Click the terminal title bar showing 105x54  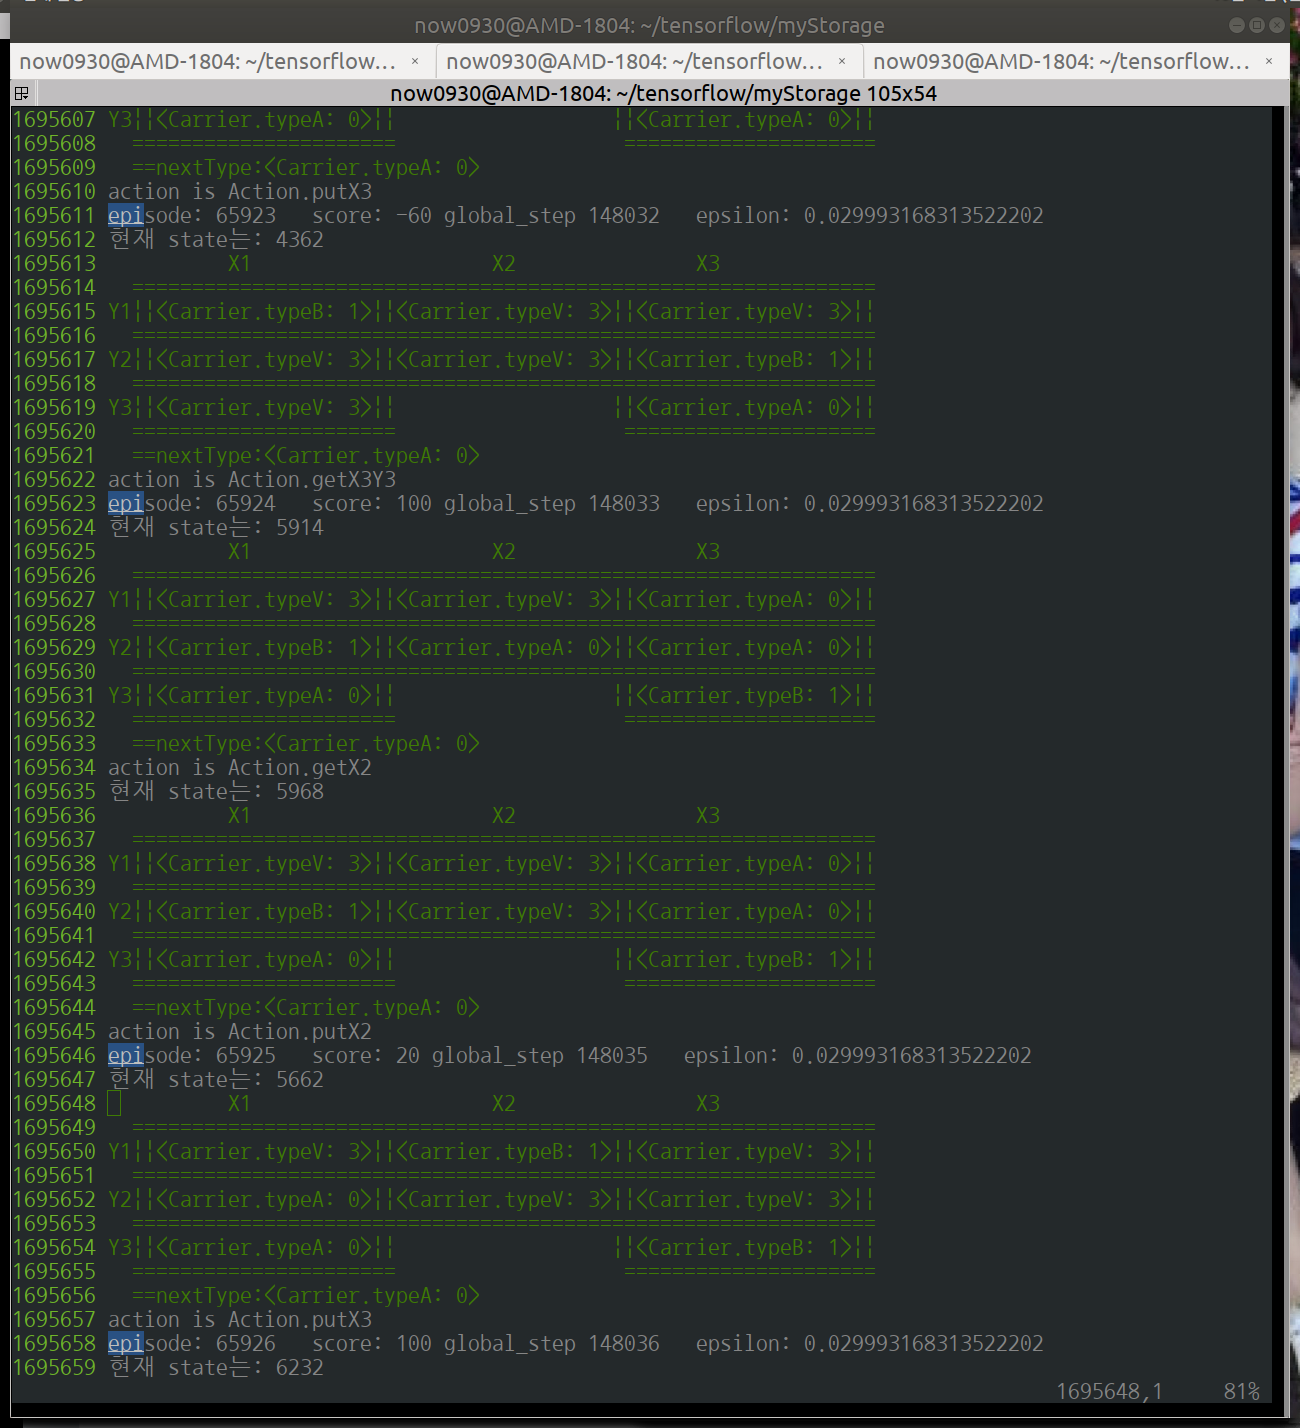pos(662,93)
